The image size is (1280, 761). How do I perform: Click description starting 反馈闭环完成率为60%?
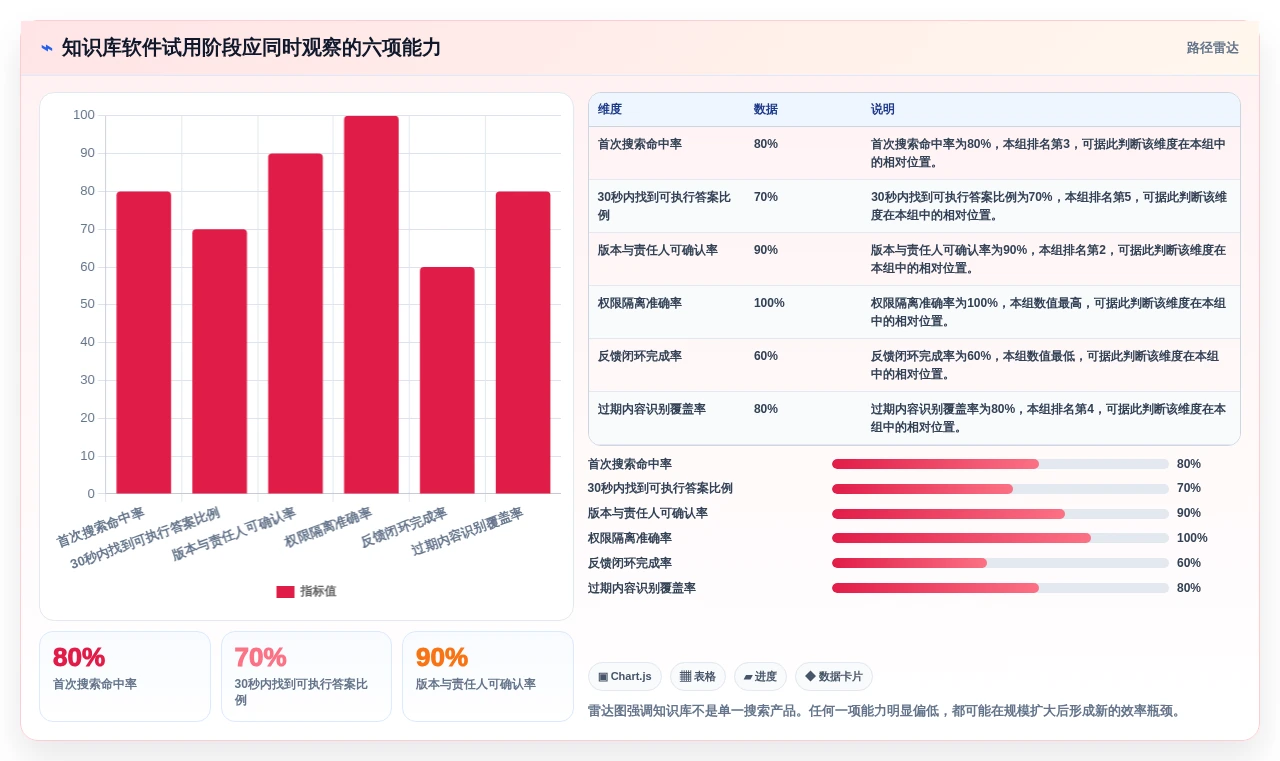pos(1045,365)
